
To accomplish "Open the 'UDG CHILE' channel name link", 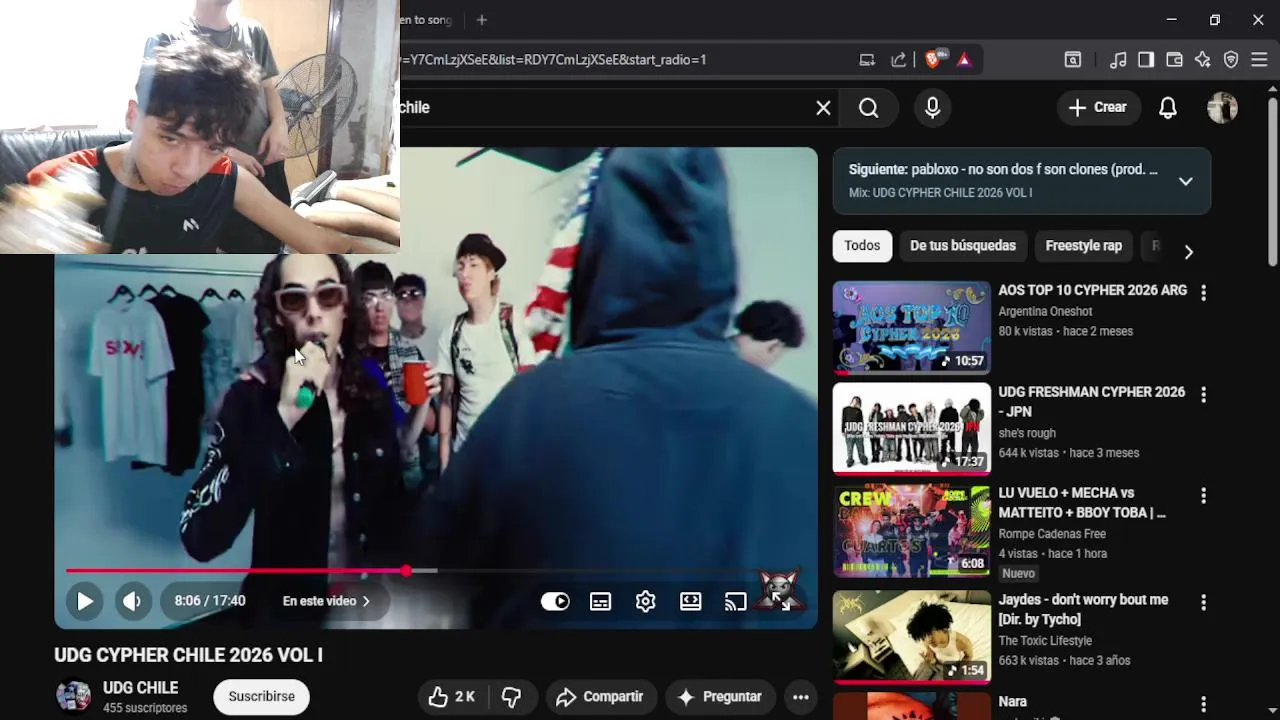I will (x=140, y=688).
